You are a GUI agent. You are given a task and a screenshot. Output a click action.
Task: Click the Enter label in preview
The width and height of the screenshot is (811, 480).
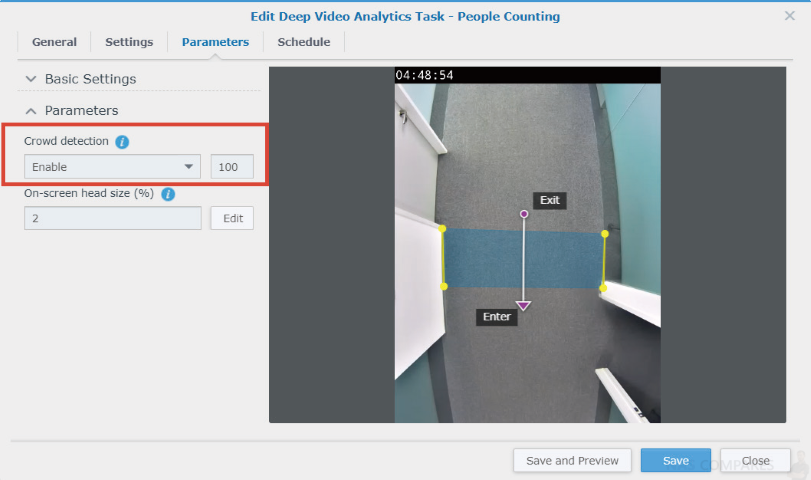(x=497, y=317)
